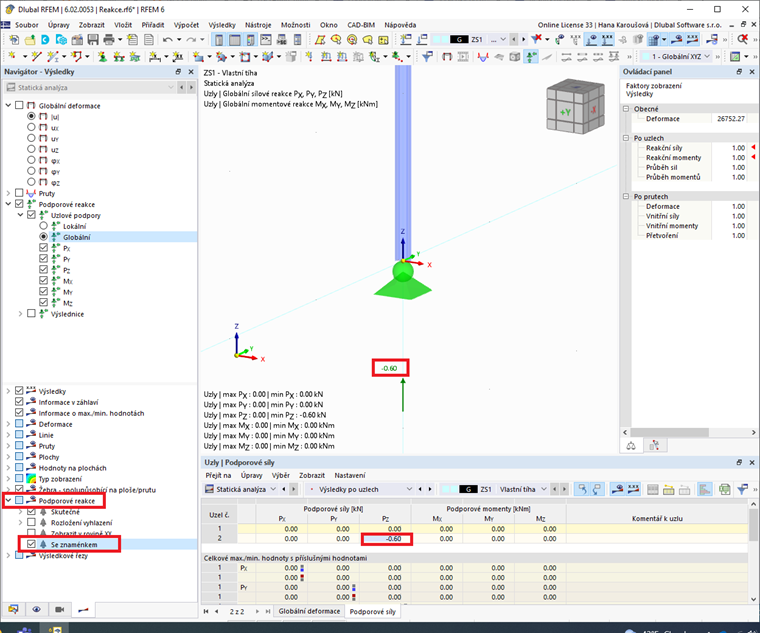Toggle the Globální deformace checkbox

click(19, 105)
